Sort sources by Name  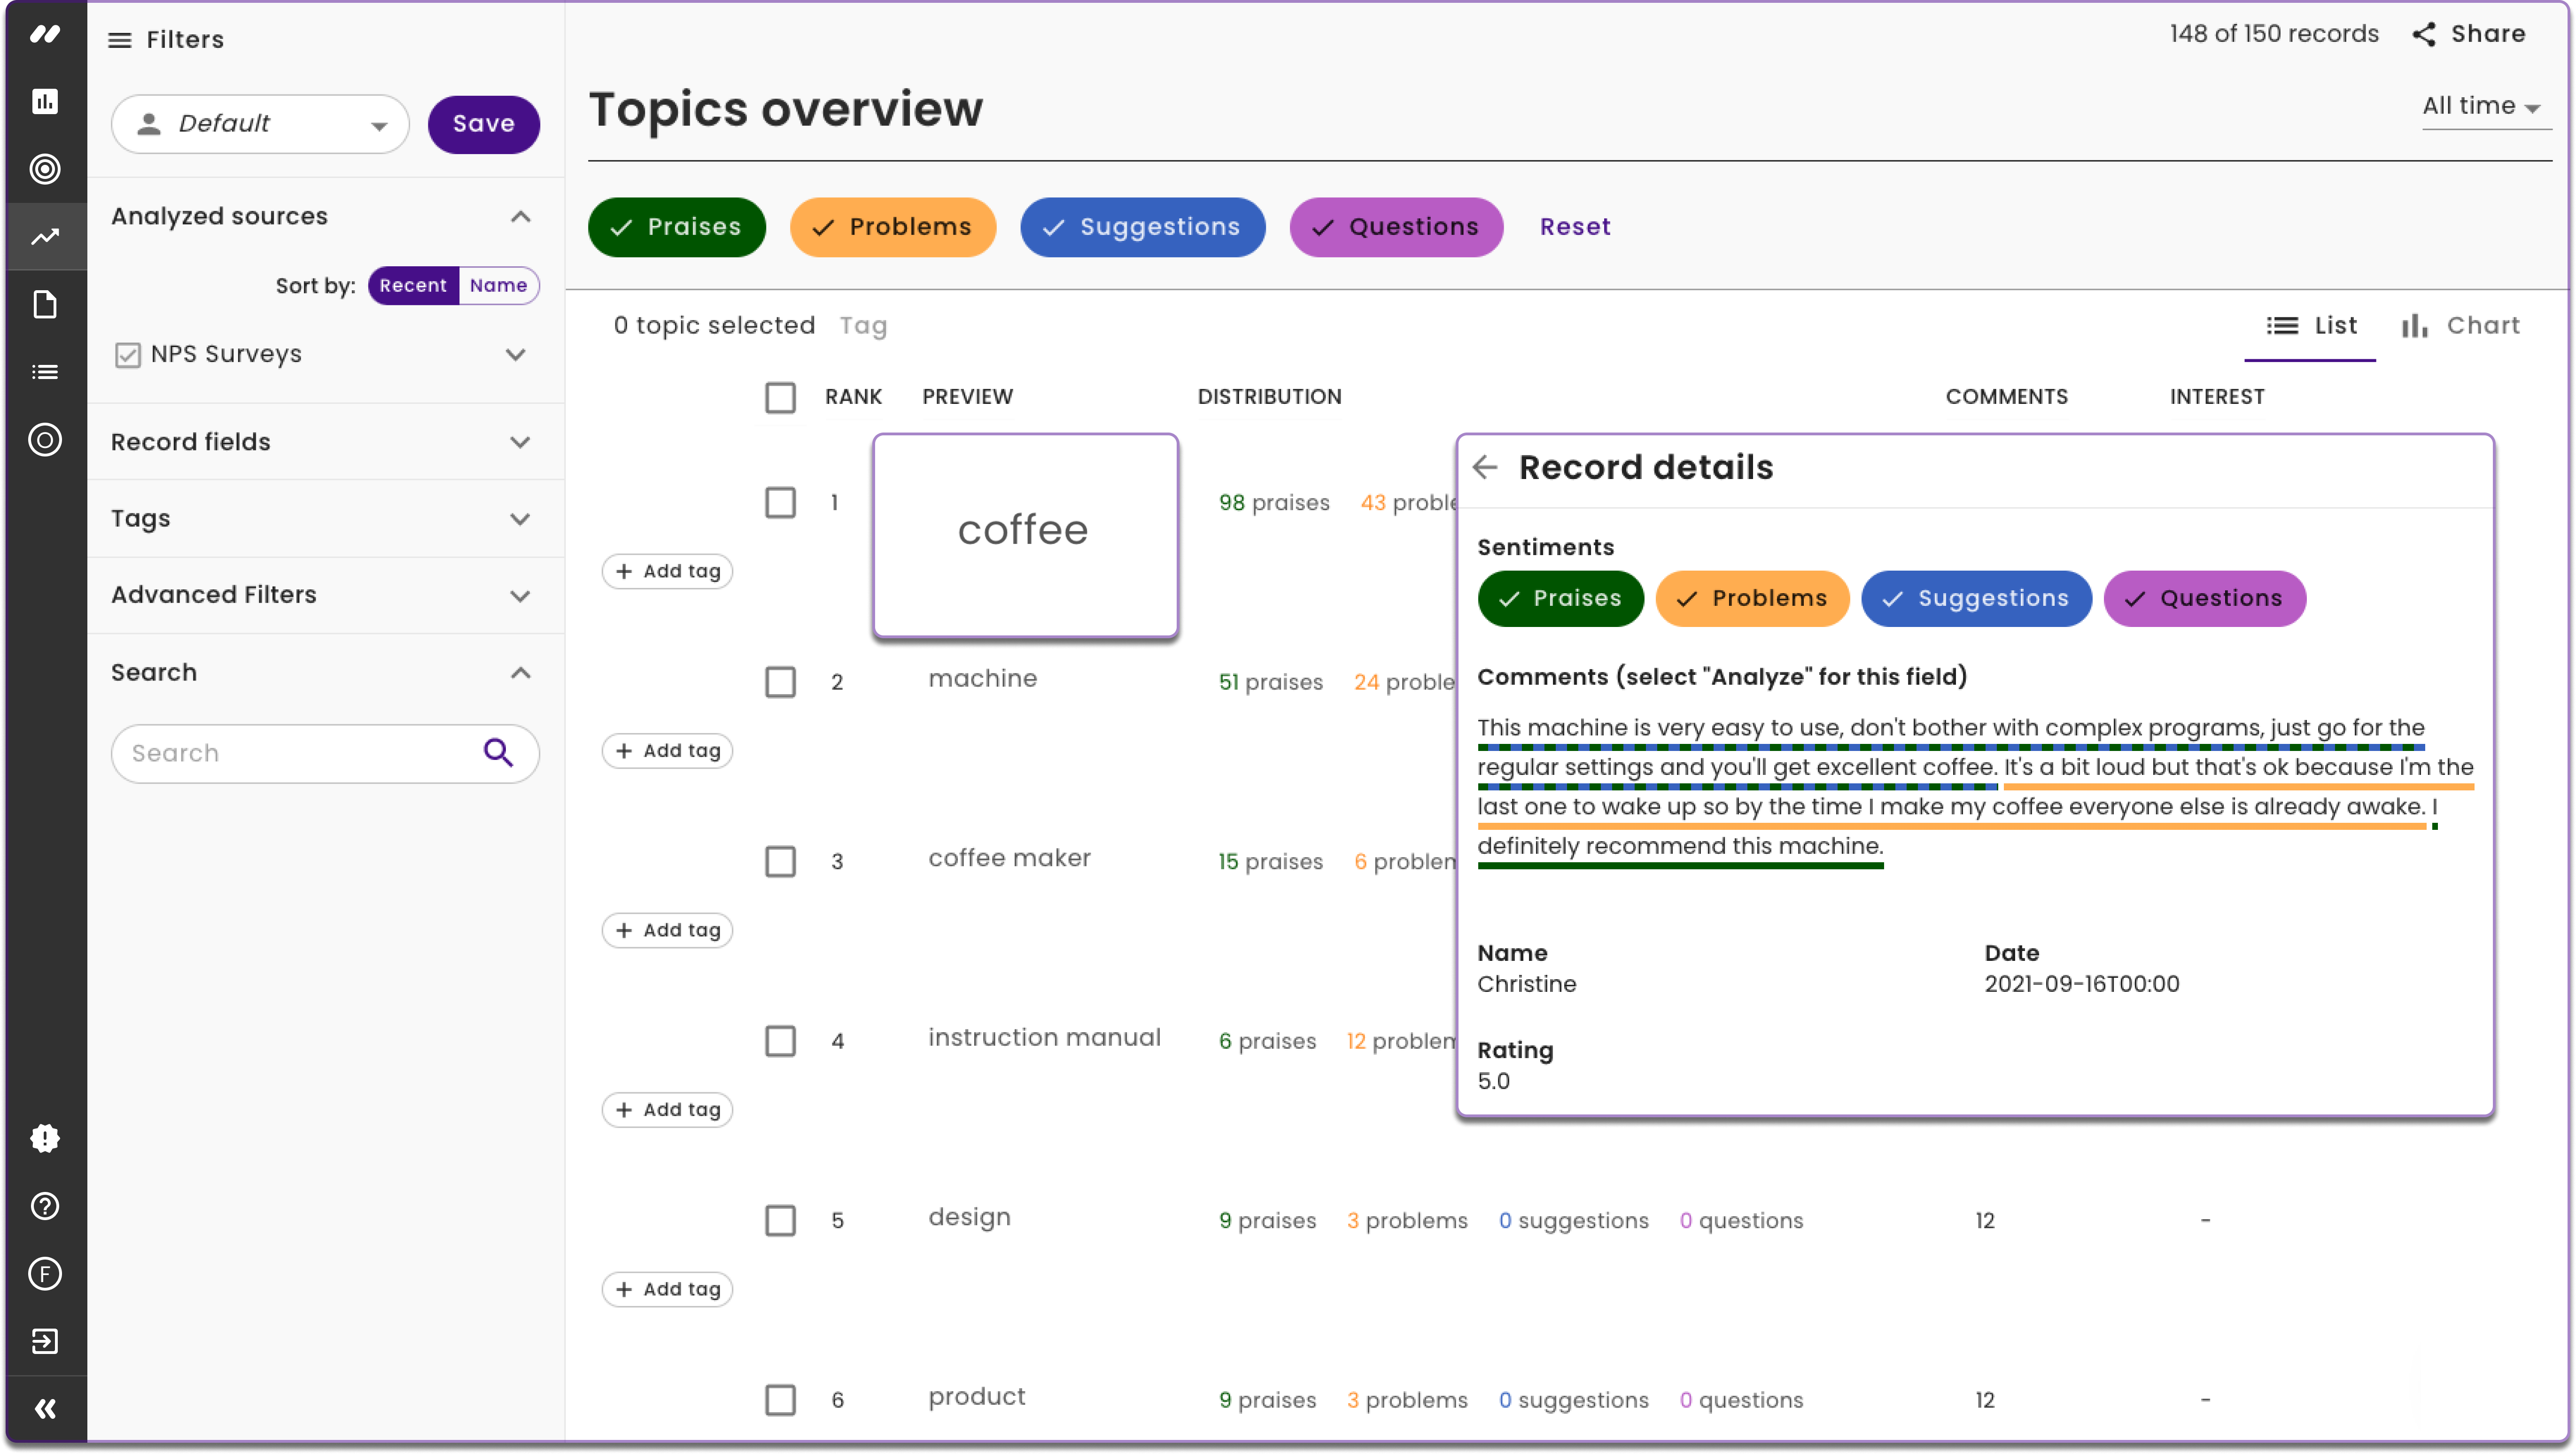click(498, 286)
